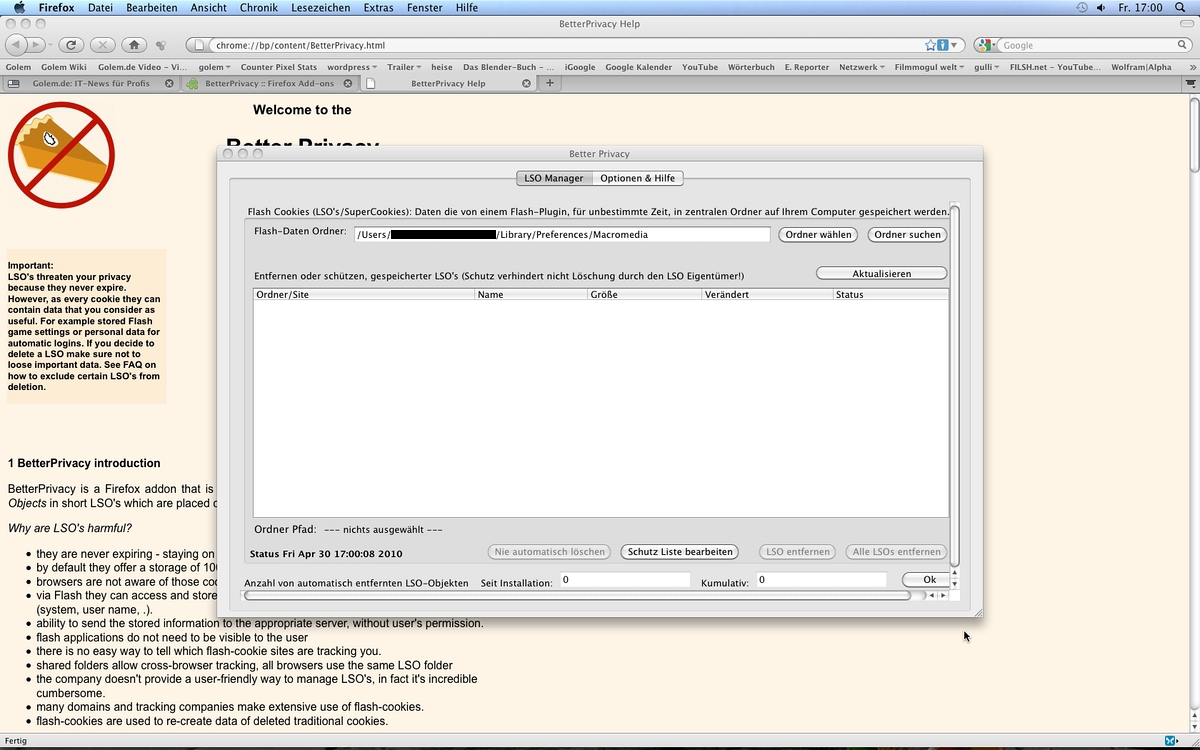Close the BetterPrivacy Help tab
This screenshot has height=750, width=1200.
(527, 83)
